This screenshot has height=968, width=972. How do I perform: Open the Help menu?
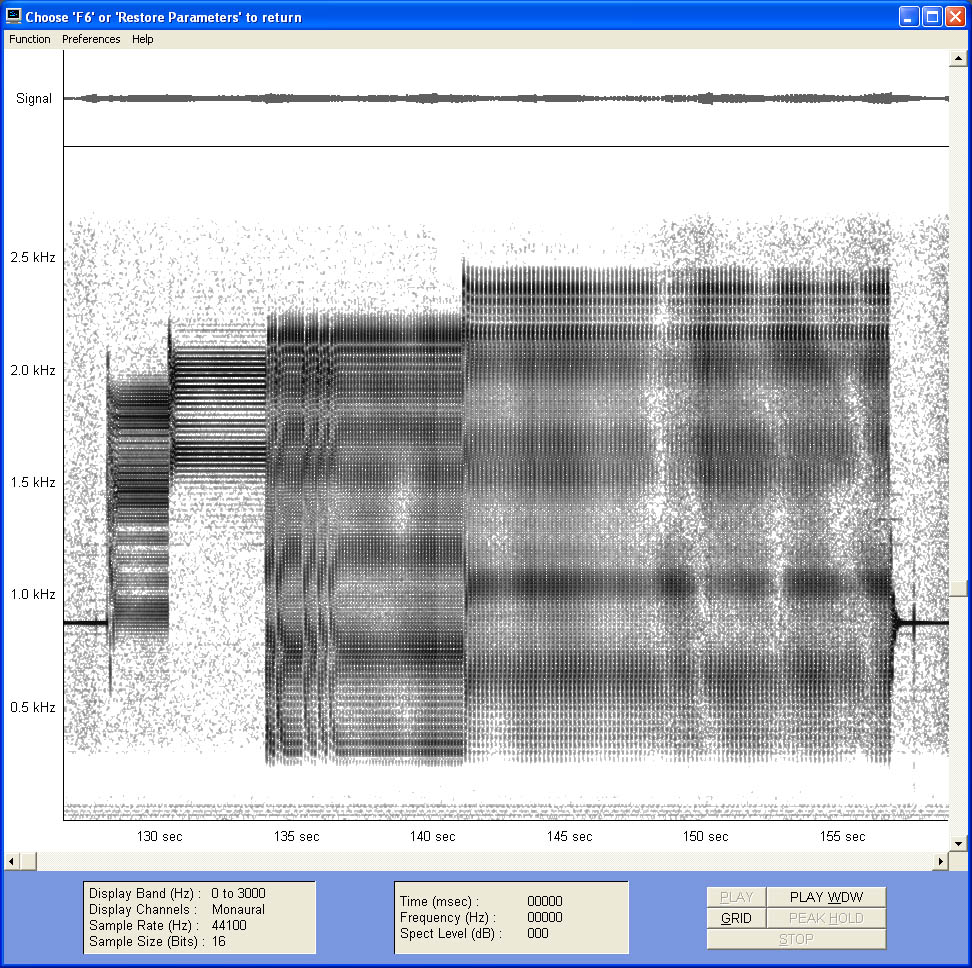pos(143,39)
